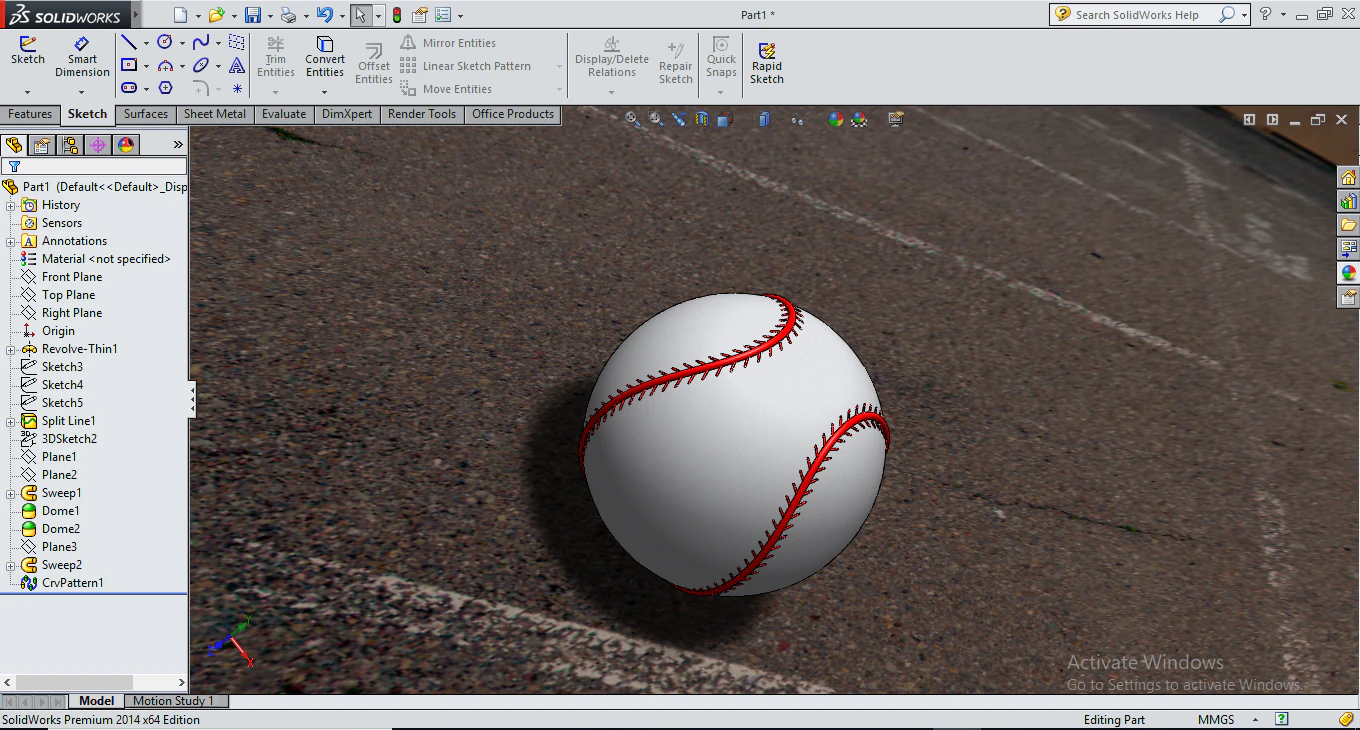Click the Plane sketch tool icon
1360x730 pixels.
coord(237,42)
